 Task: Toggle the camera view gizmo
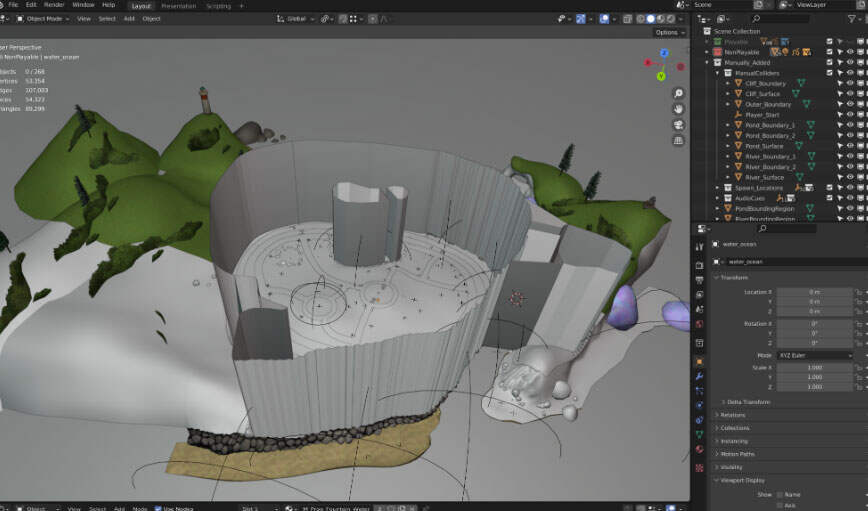click(x=679, y=124)
